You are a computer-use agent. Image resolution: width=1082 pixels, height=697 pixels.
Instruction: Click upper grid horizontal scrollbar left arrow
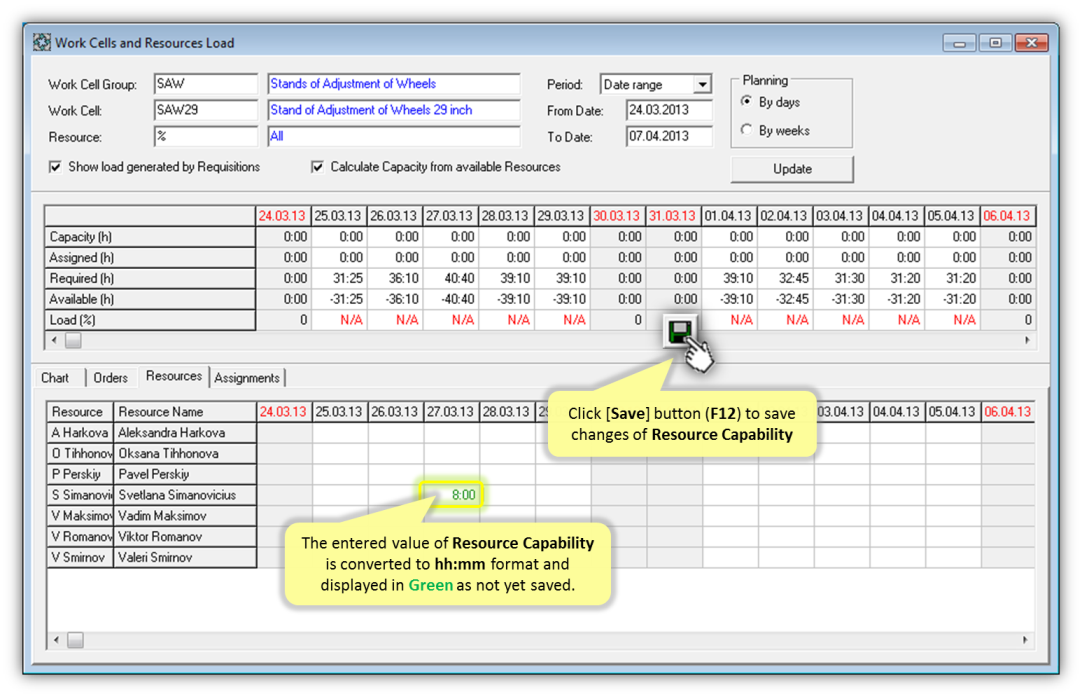click(55, 340)
